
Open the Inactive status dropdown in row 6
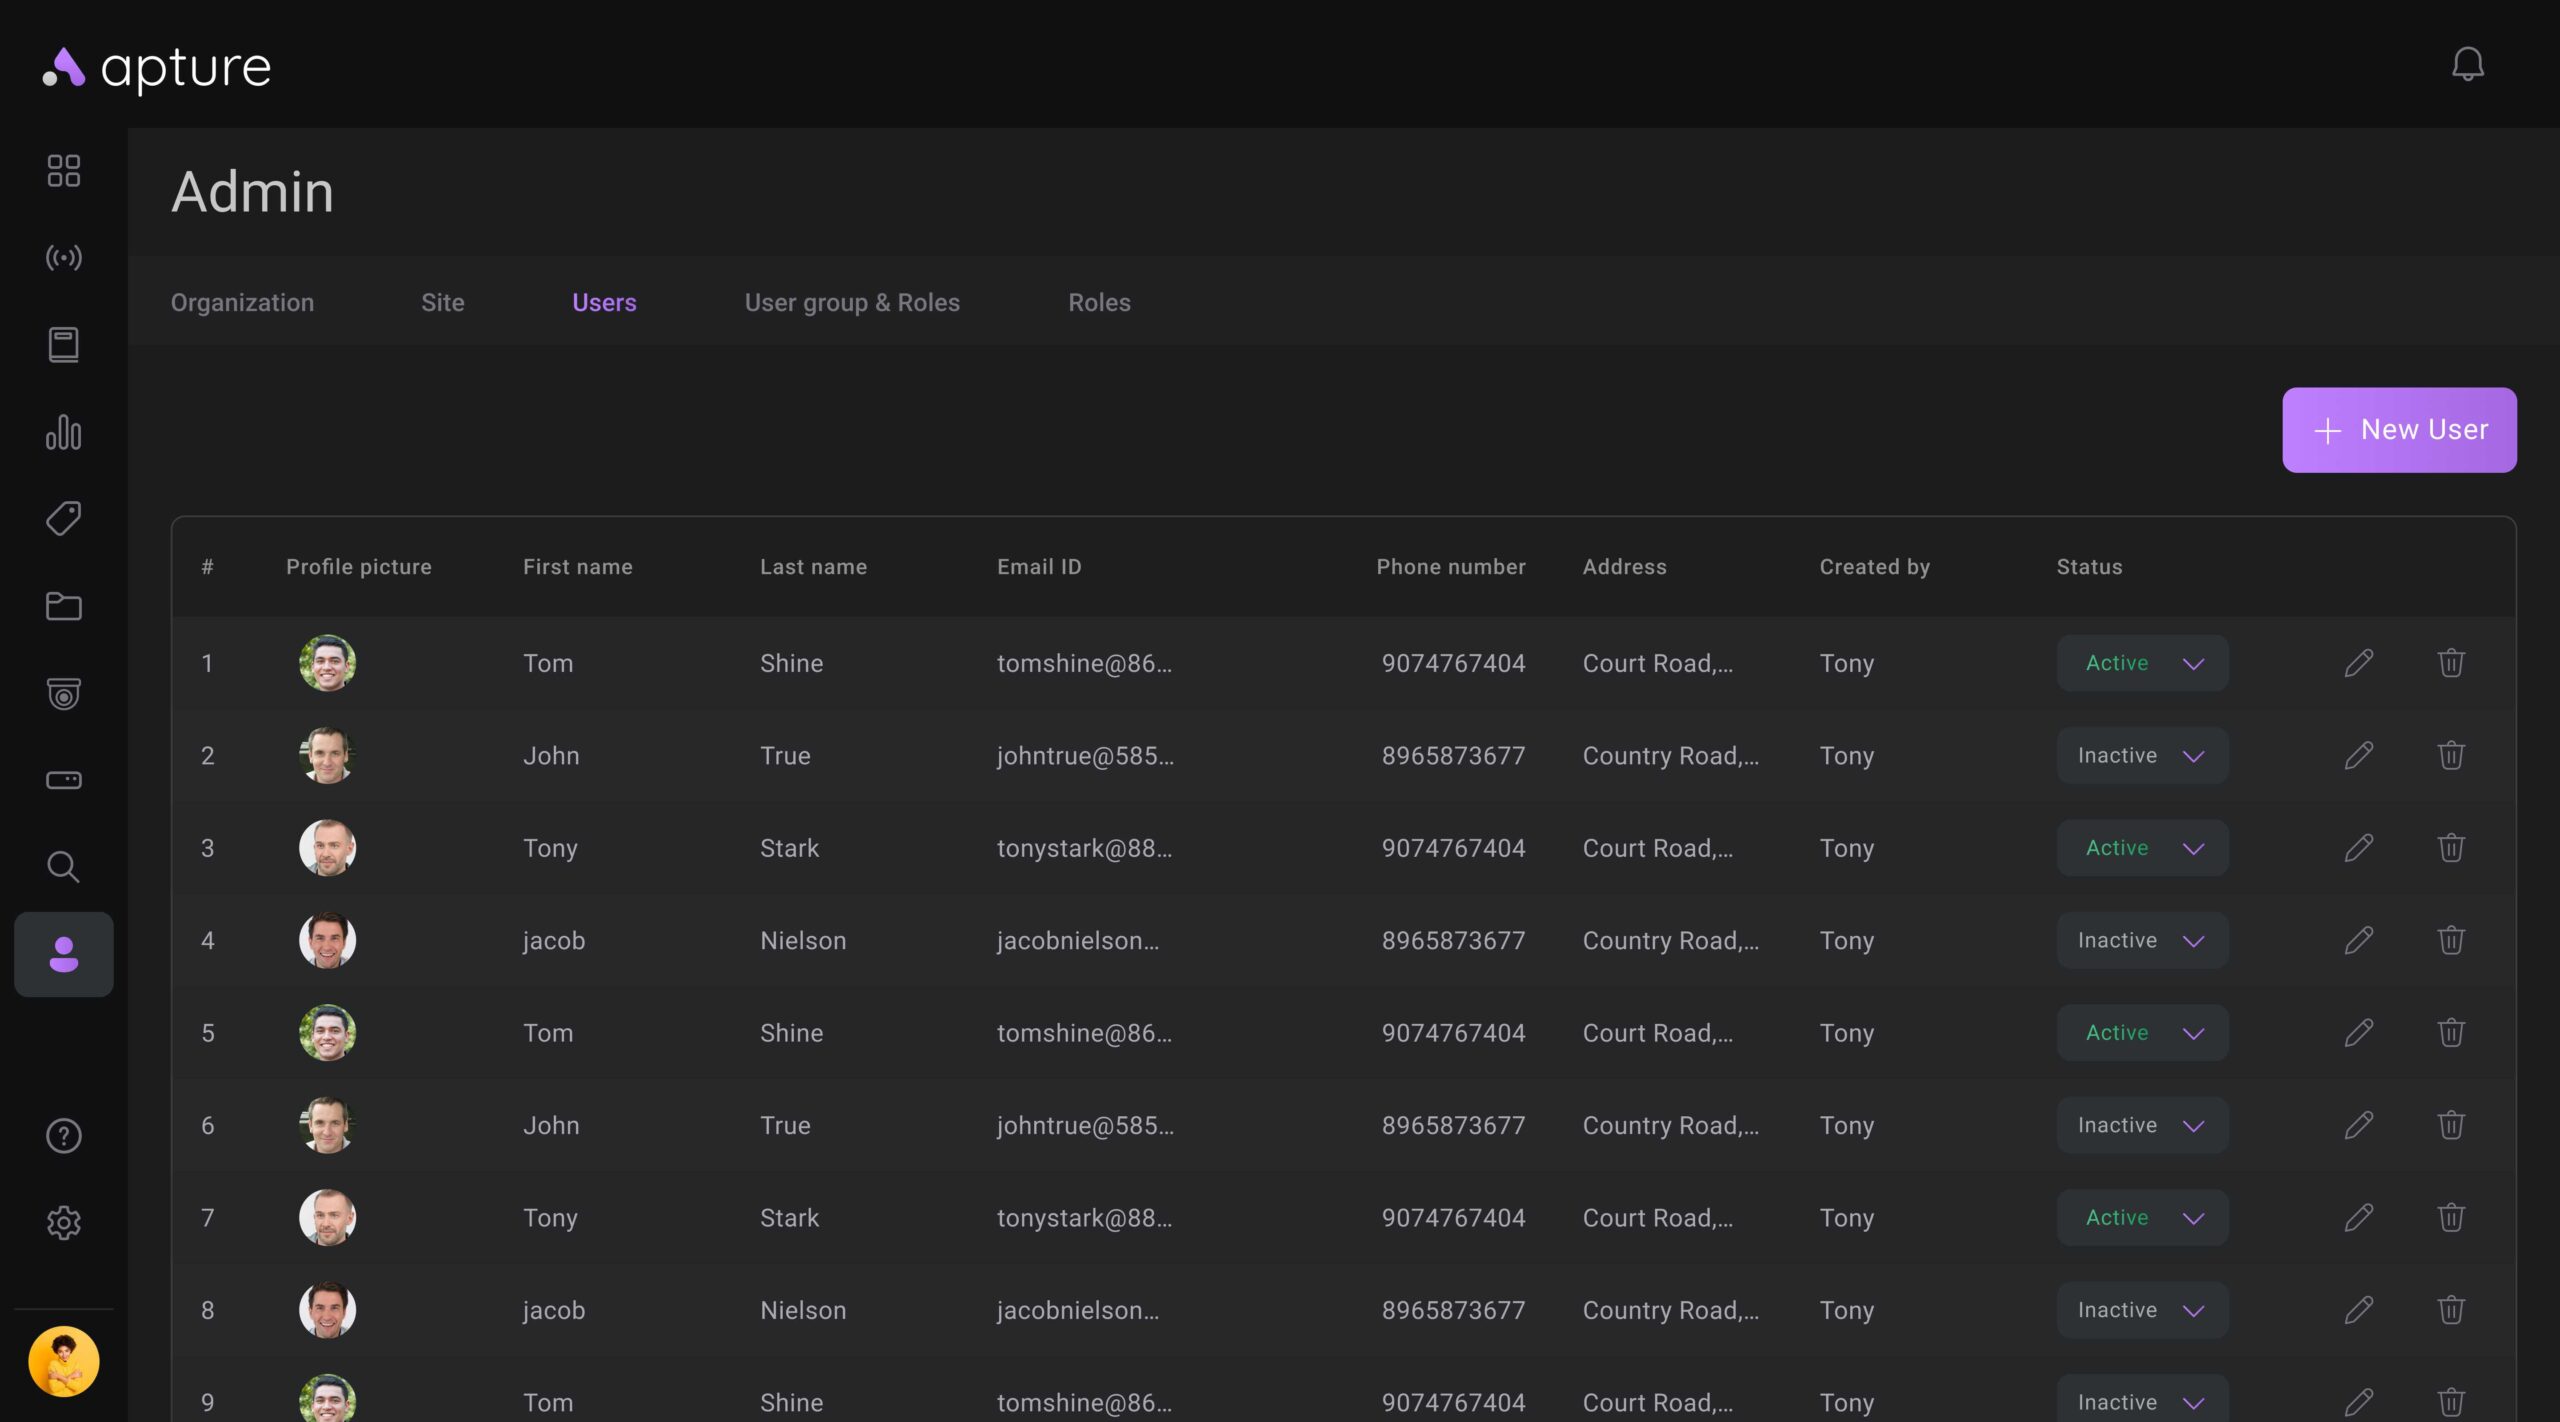coord(2142,1125)
